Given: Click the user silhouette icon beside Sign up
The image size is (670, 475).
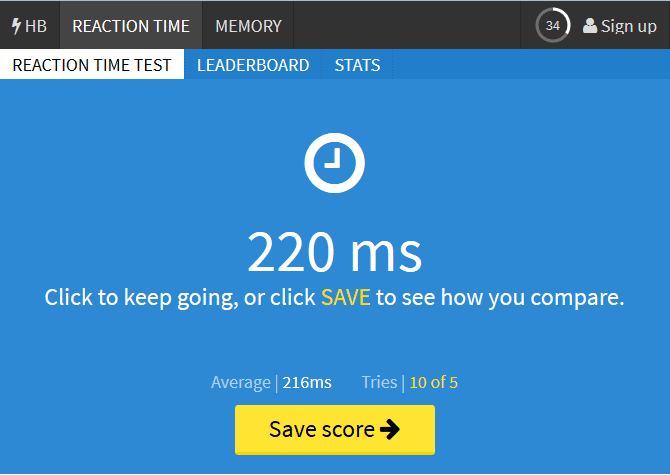Looking at the screenshot, I should pos(590,26).
